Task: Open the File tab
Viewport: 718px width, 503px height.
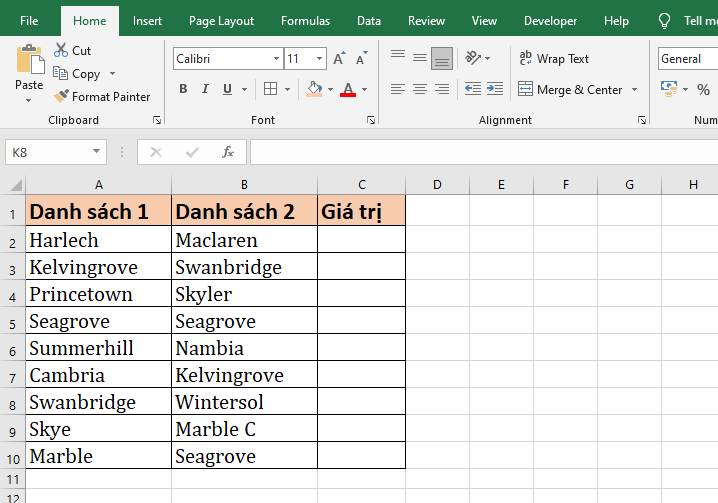Action: tap(29, 21)
